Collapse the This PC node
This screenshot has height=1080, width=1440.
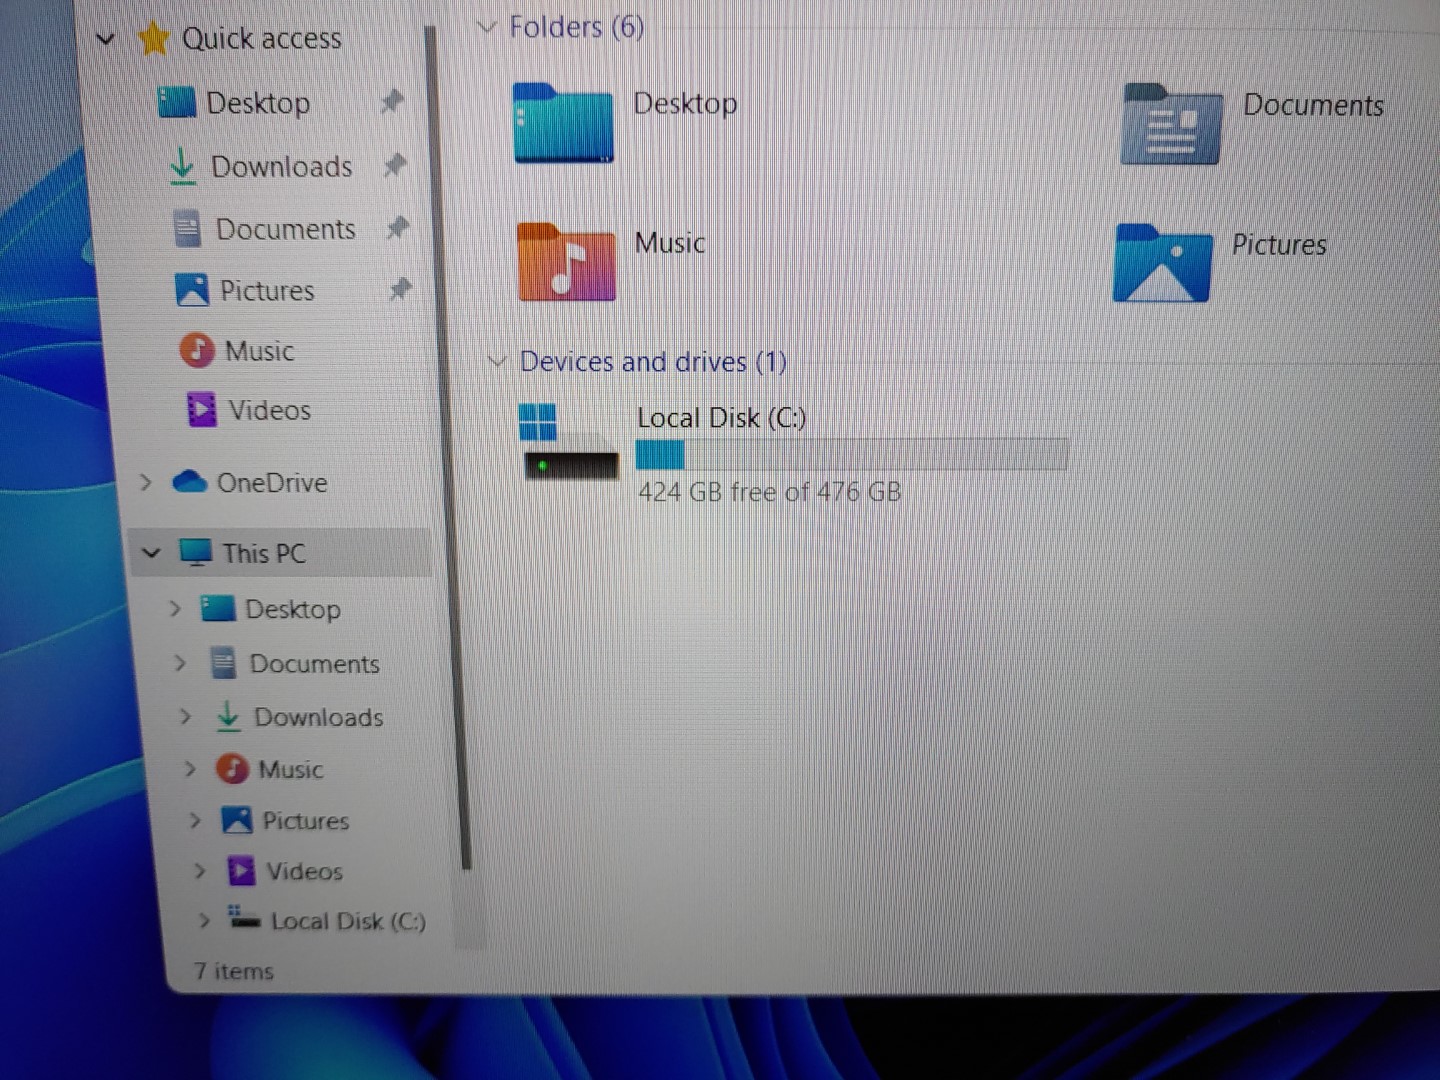(151, 552)
